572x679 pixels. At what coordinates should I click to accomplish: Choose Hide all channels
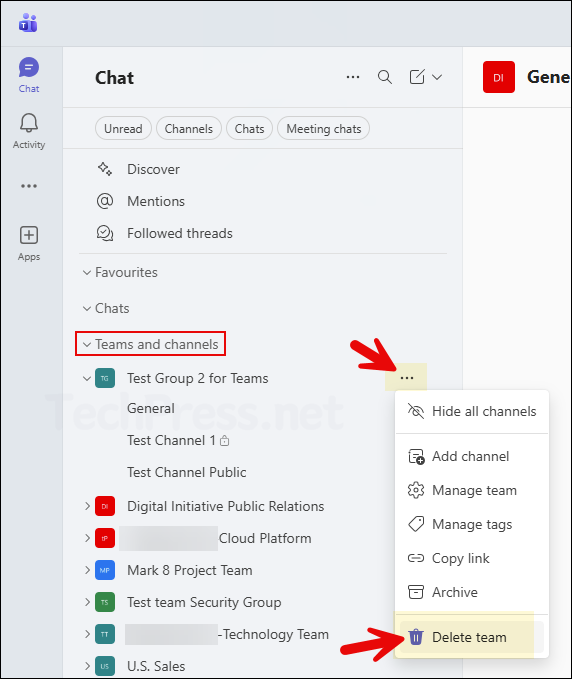(472, 411)
